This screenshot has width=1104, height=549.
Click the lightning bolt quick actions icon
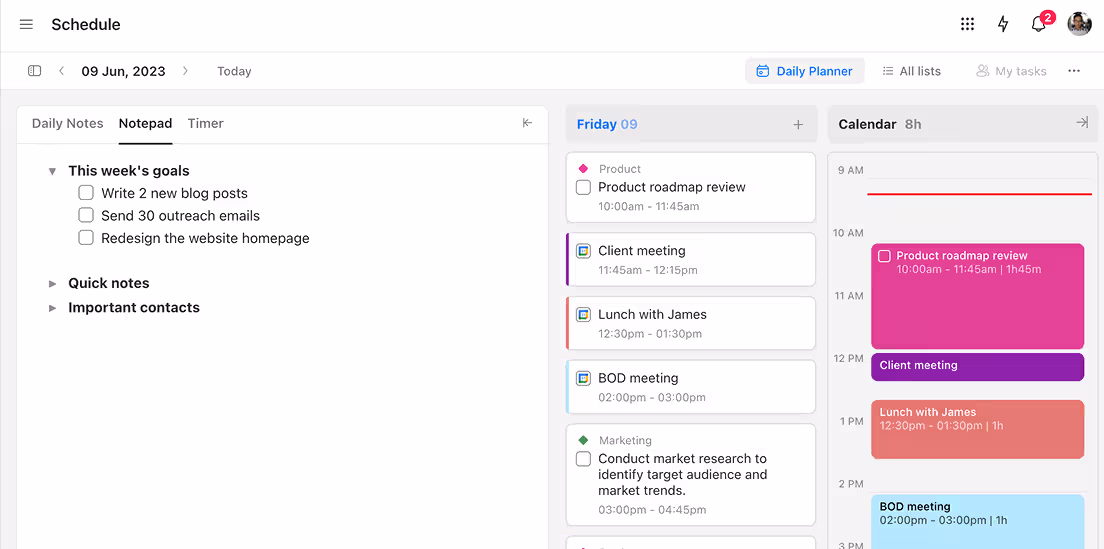point(1003,24)
